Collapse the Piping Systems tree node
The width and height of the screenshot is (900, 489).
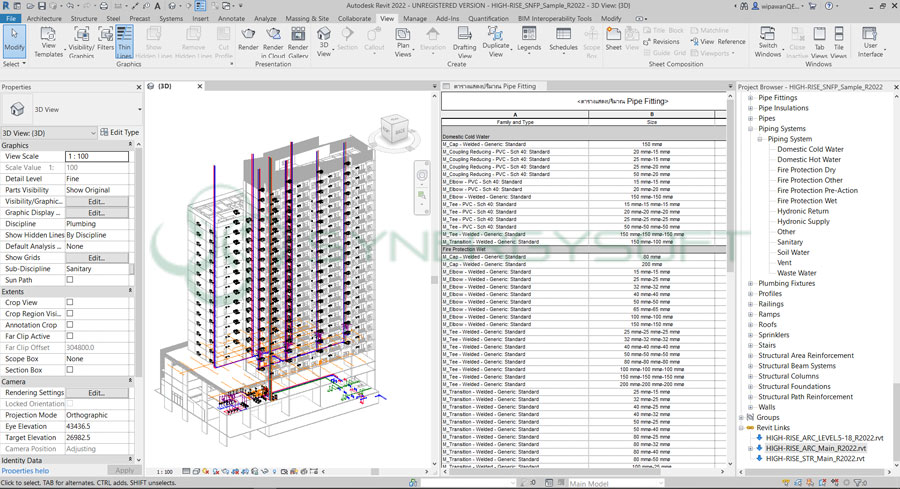[751, 128]
